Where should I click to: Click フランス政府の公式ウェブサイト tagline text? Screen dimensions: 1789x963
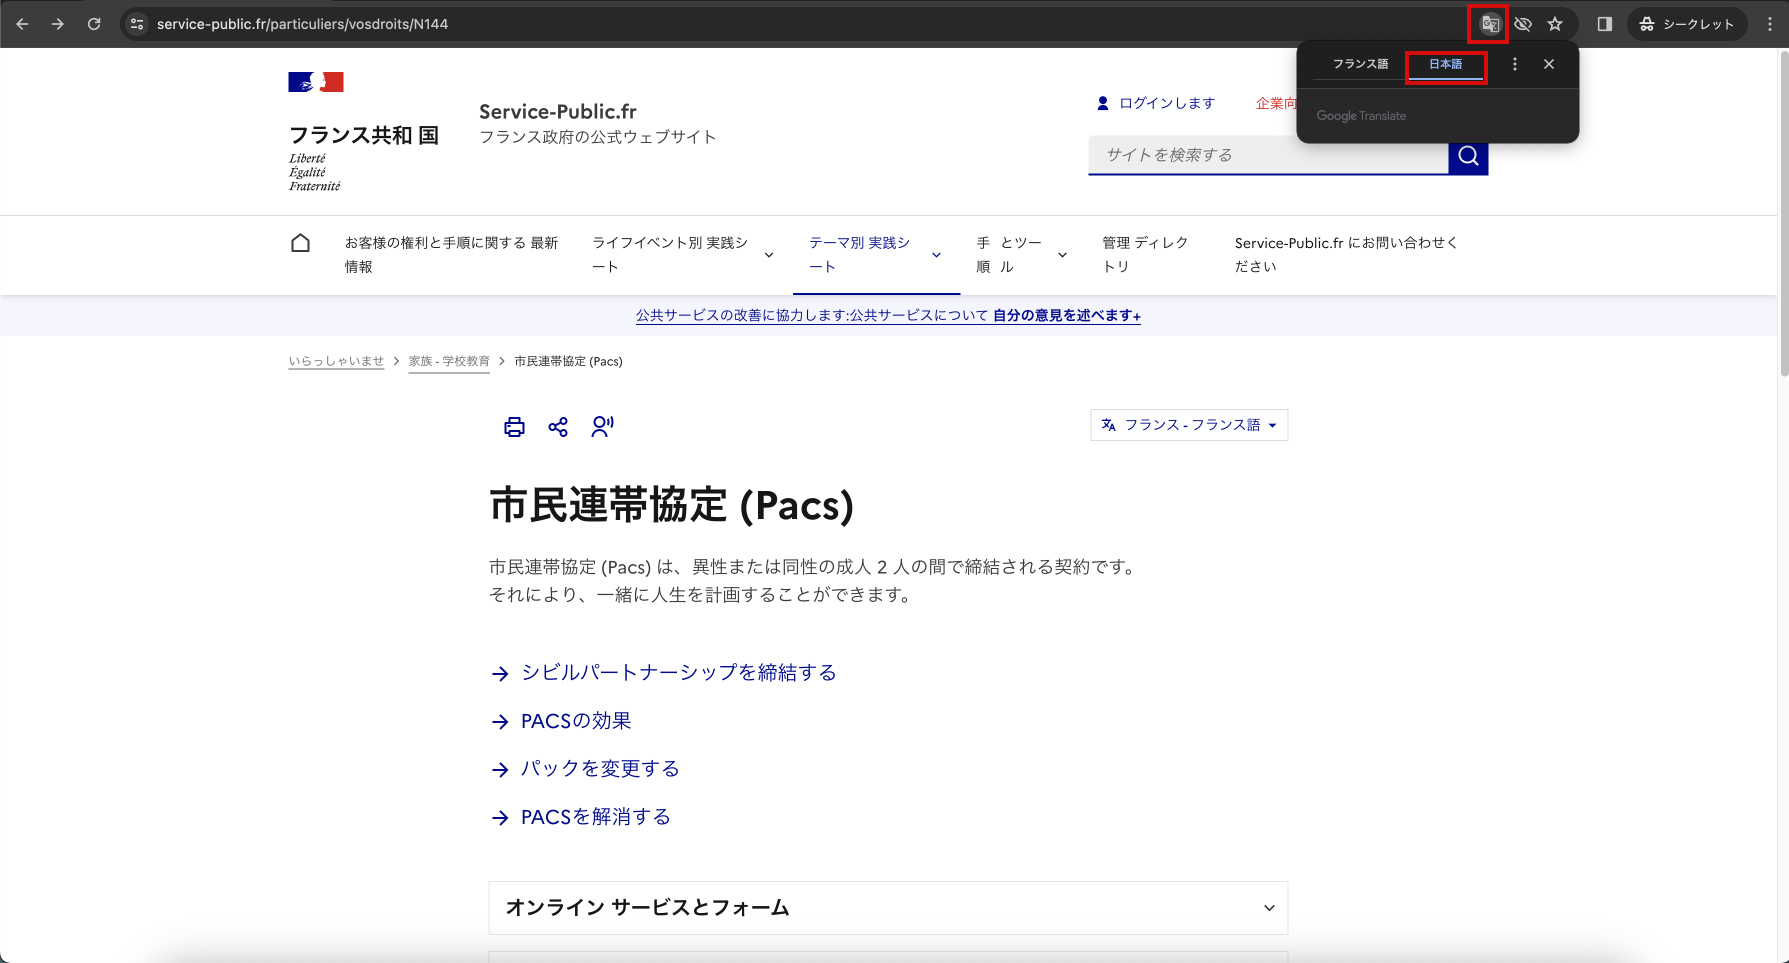tap(597, 137)
